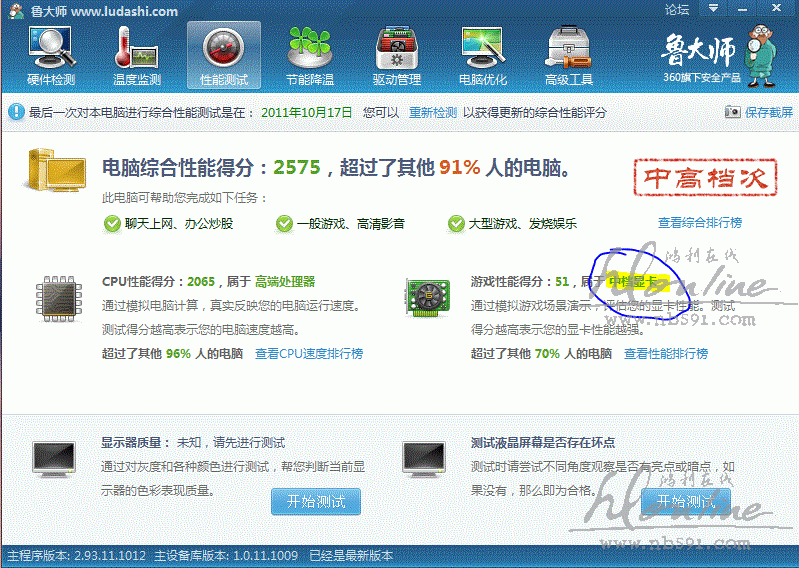Select the 性能测试 performance test tab
The image size is (799, 568).
[x=224, y=56]
